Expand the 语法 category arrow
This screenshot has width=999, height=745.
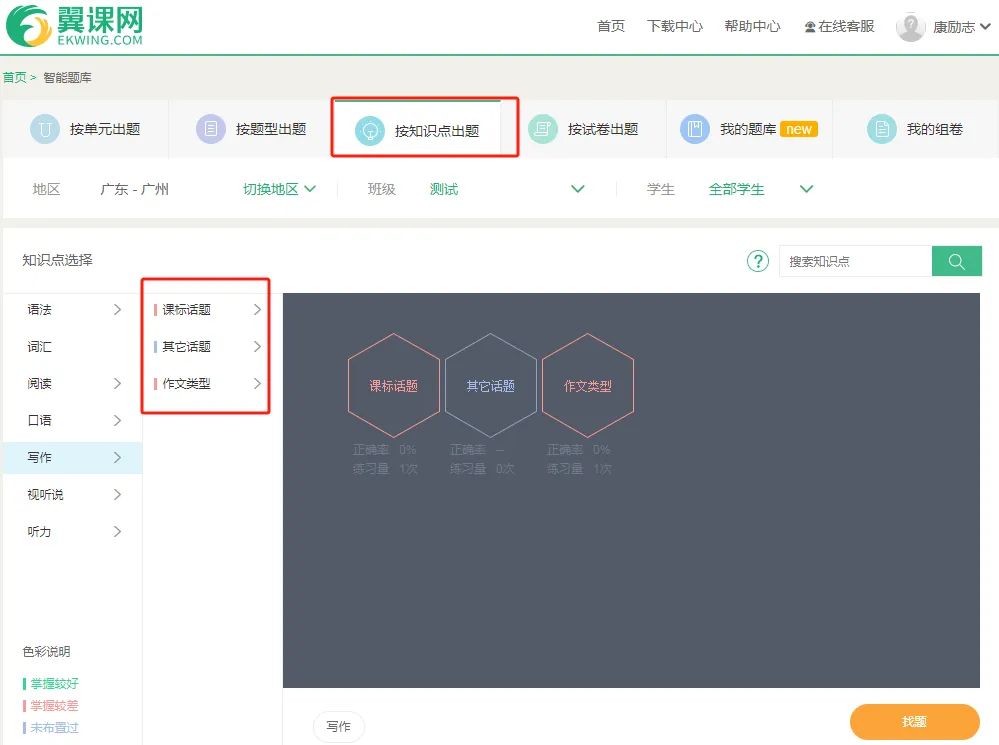(x=117, y=310)
